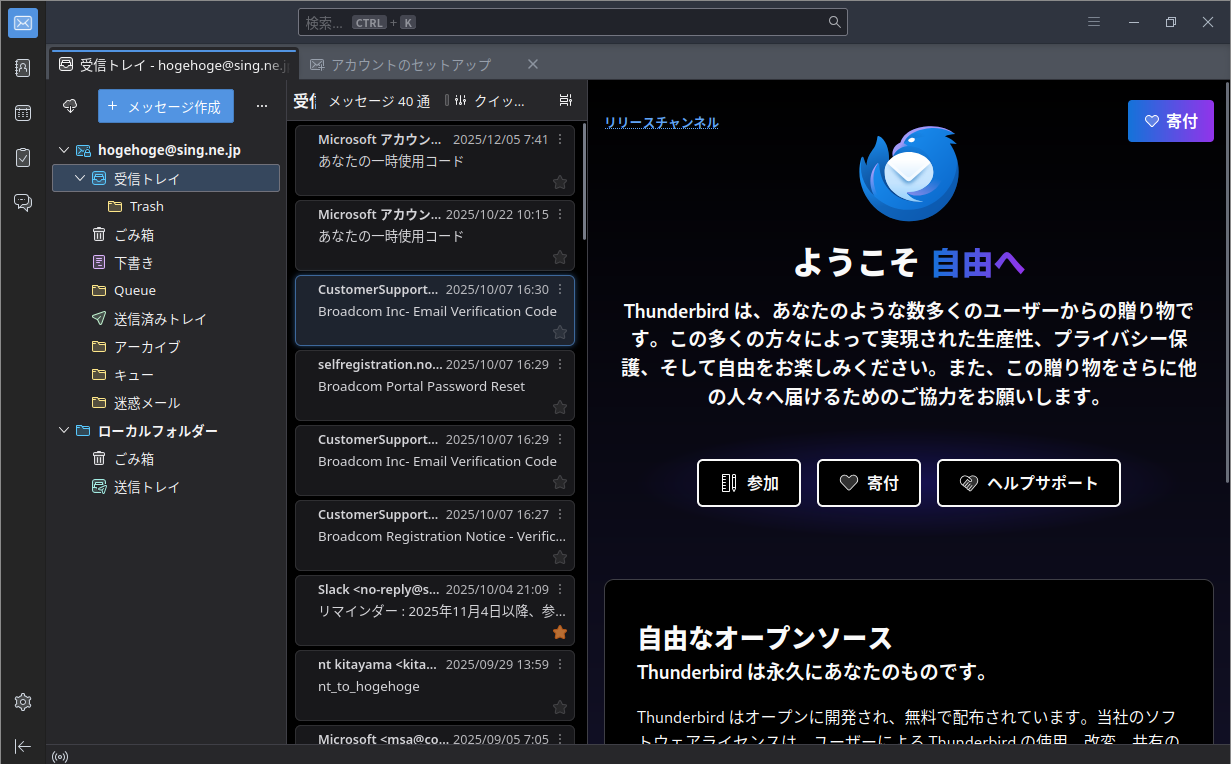Unstar the Slack reminder message

[560, 632]
